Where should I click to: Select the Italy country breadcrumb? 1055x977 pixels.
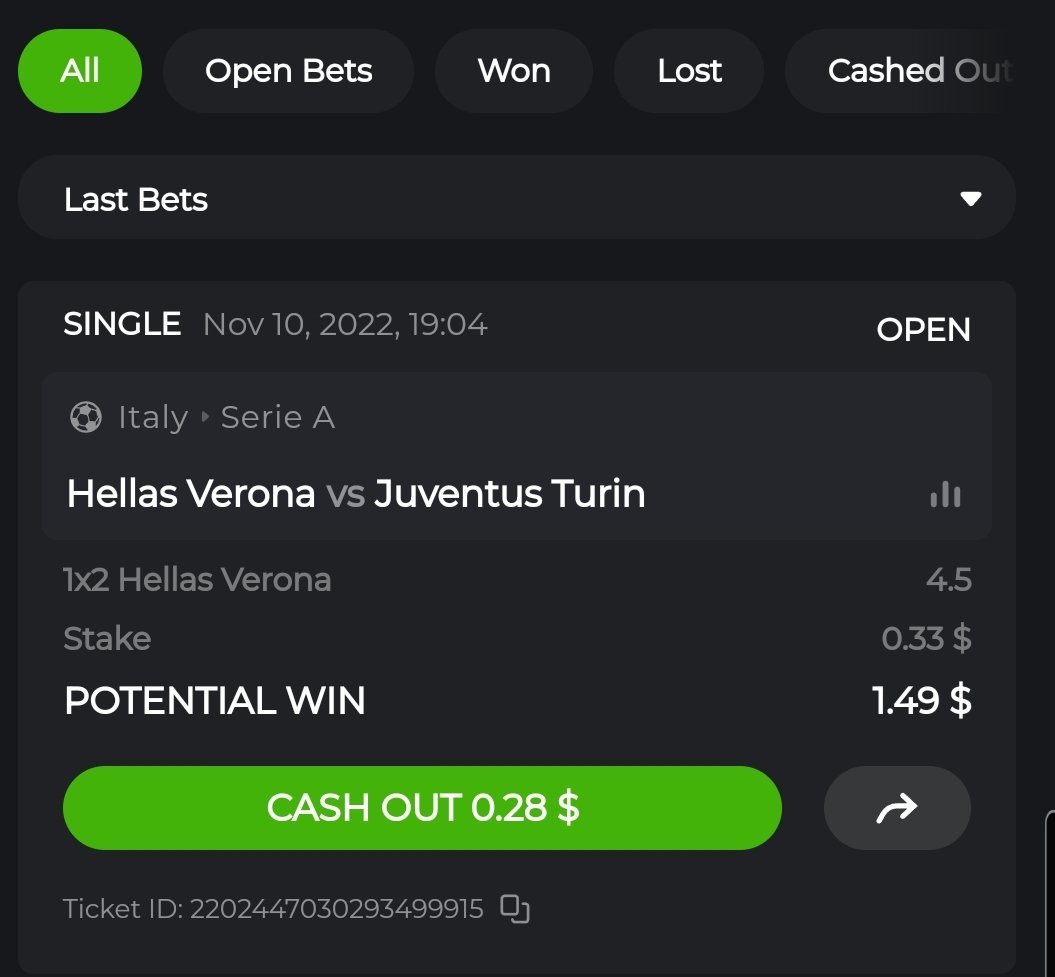[152, 417]
